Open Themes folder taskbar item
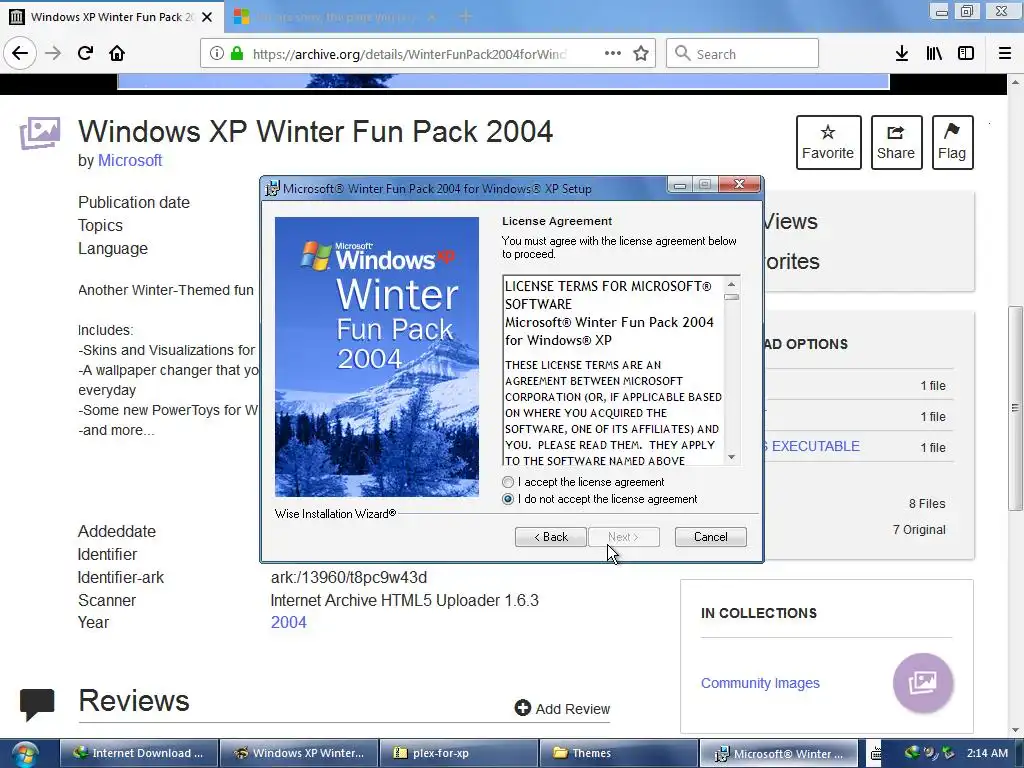Viewport: 1024px width, 768px height. (619, 753)
